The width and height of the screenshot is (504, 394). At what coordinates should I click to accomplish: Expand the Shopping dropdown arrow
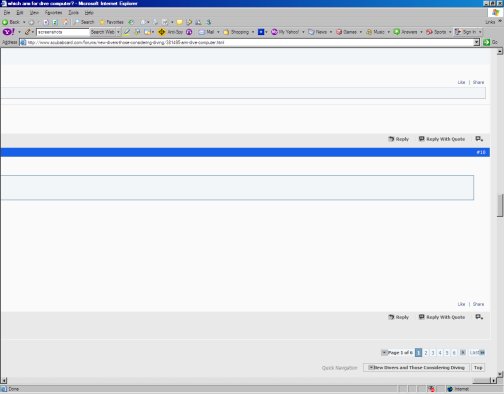coord(253,32)
